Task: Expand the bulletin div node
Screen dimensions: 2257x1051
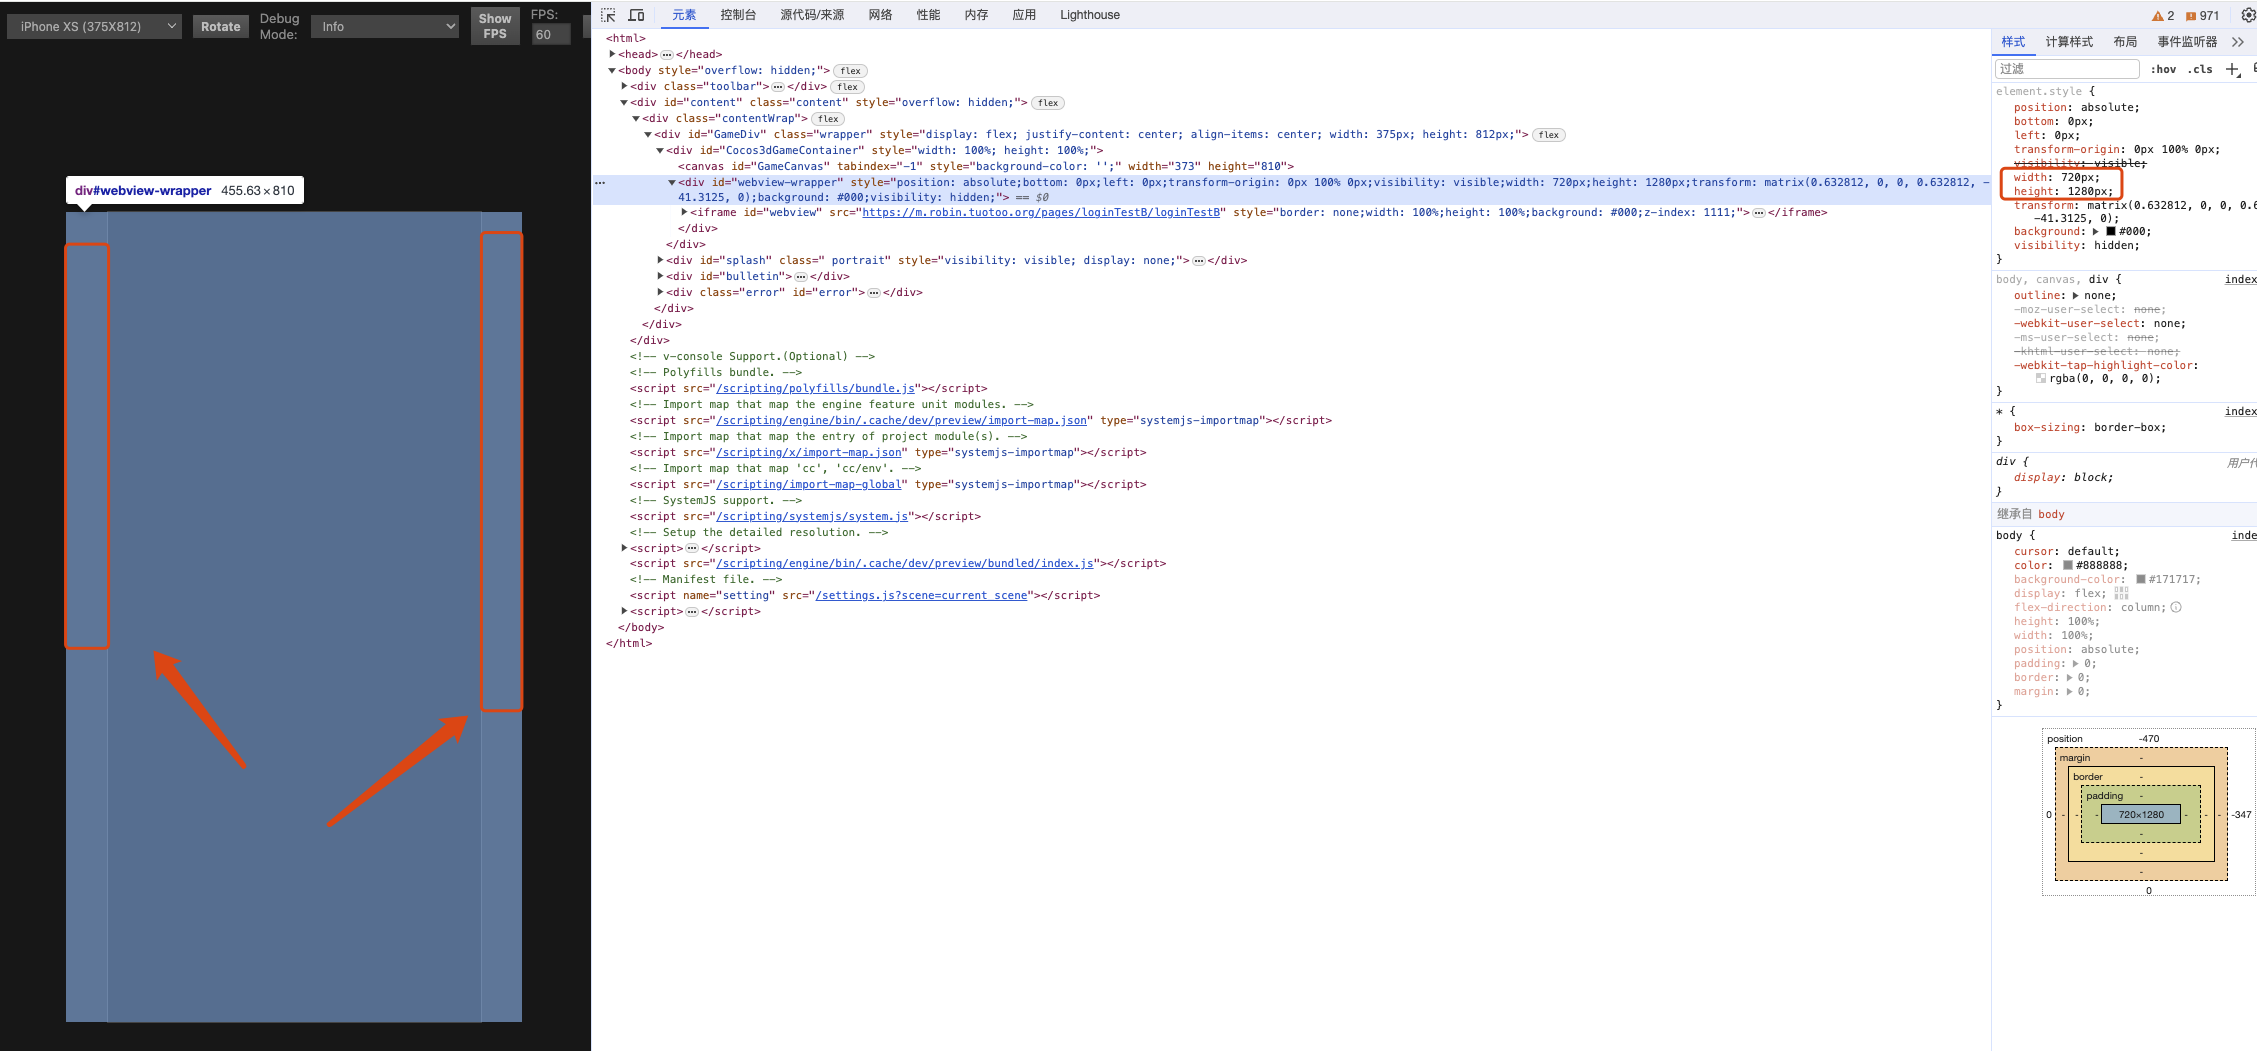Action: pos(660,276)
